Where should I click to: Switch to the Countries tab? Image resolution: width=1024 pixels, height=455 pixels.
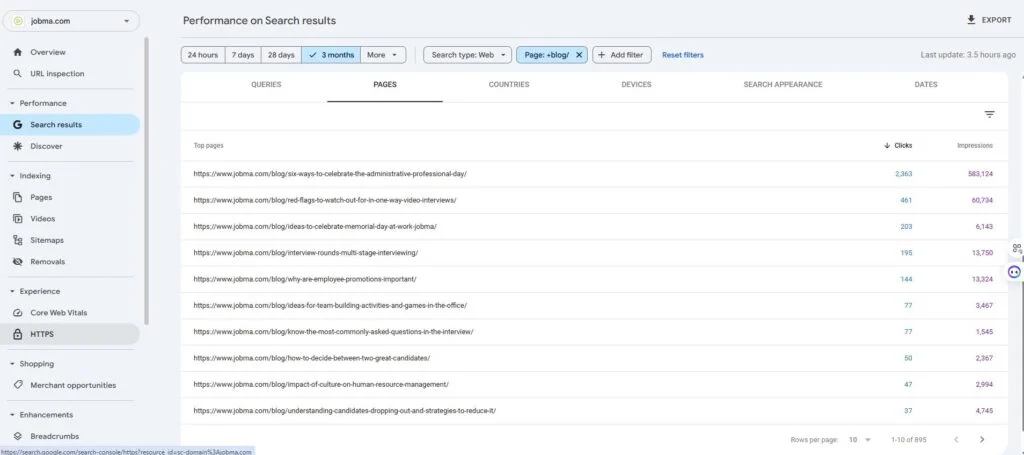point(509,84)
